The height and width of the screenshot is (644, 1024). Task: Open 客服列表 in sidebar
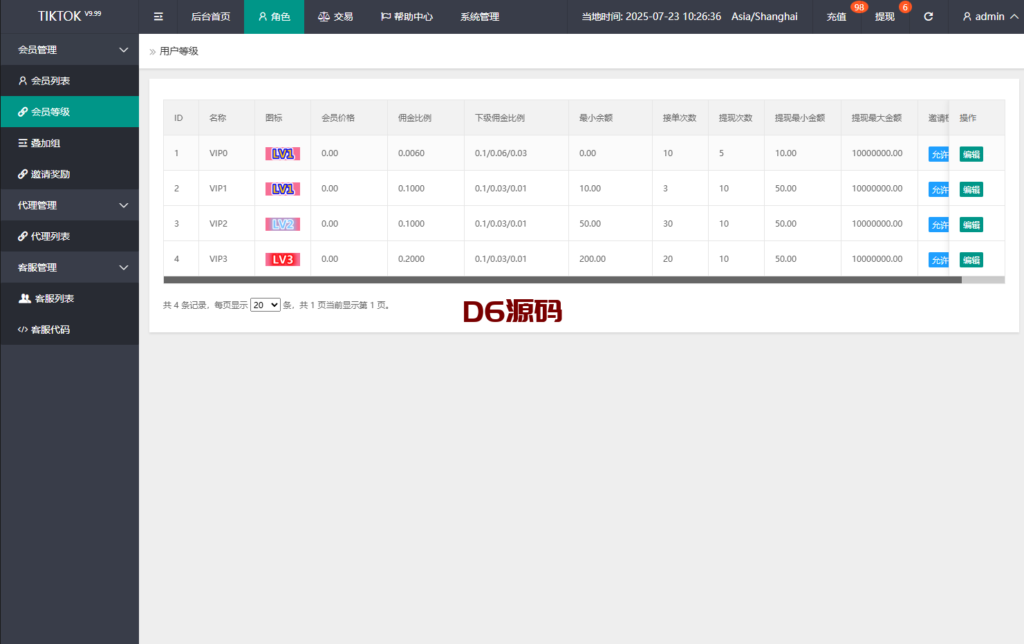click(50, 298)
